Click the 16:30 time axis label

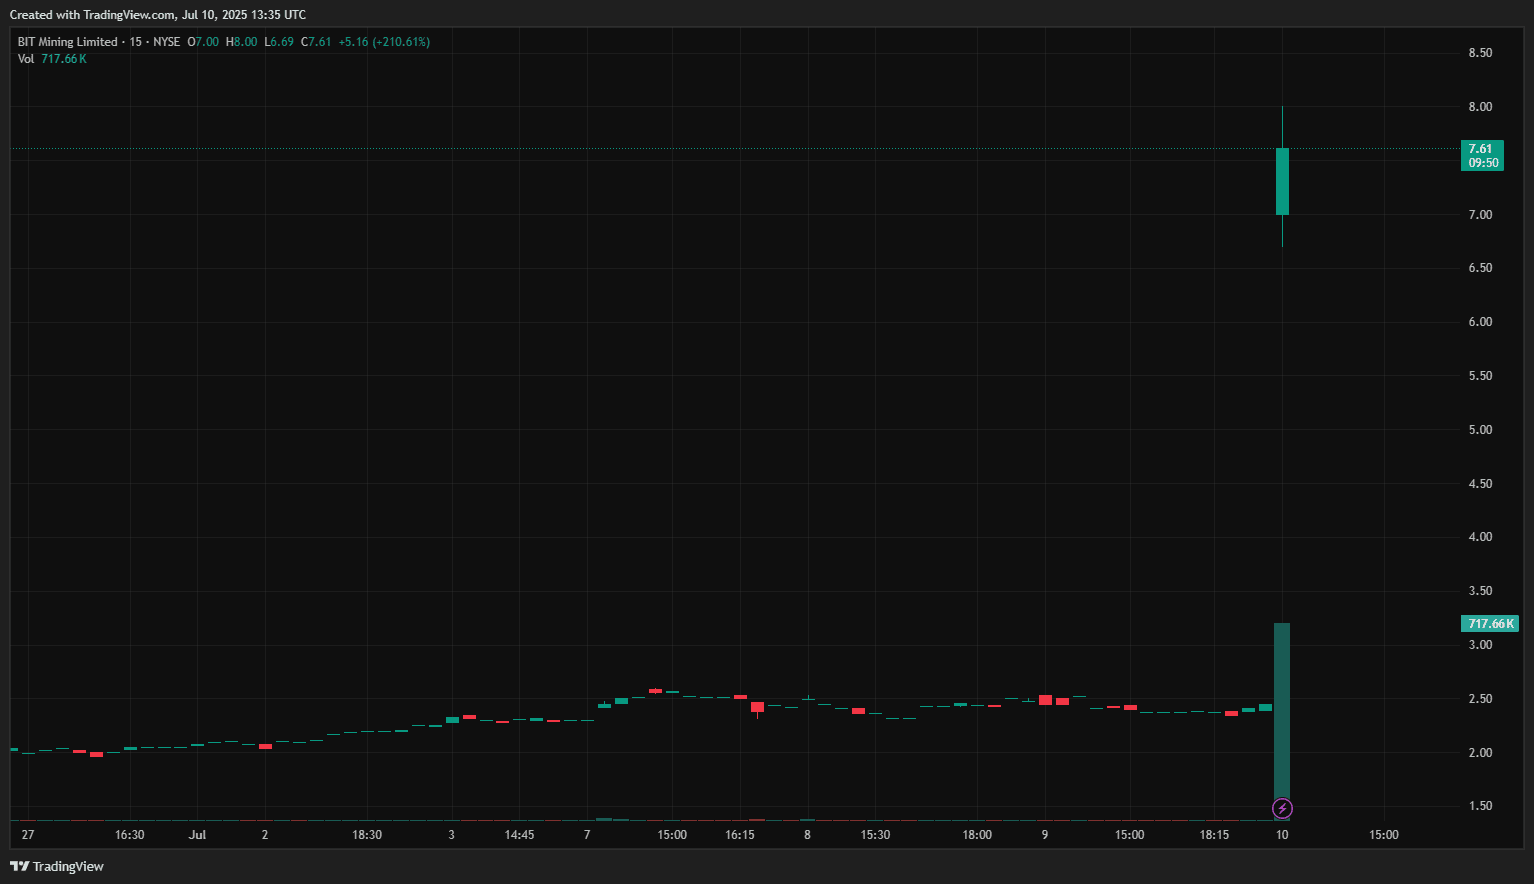click(130, 835)
